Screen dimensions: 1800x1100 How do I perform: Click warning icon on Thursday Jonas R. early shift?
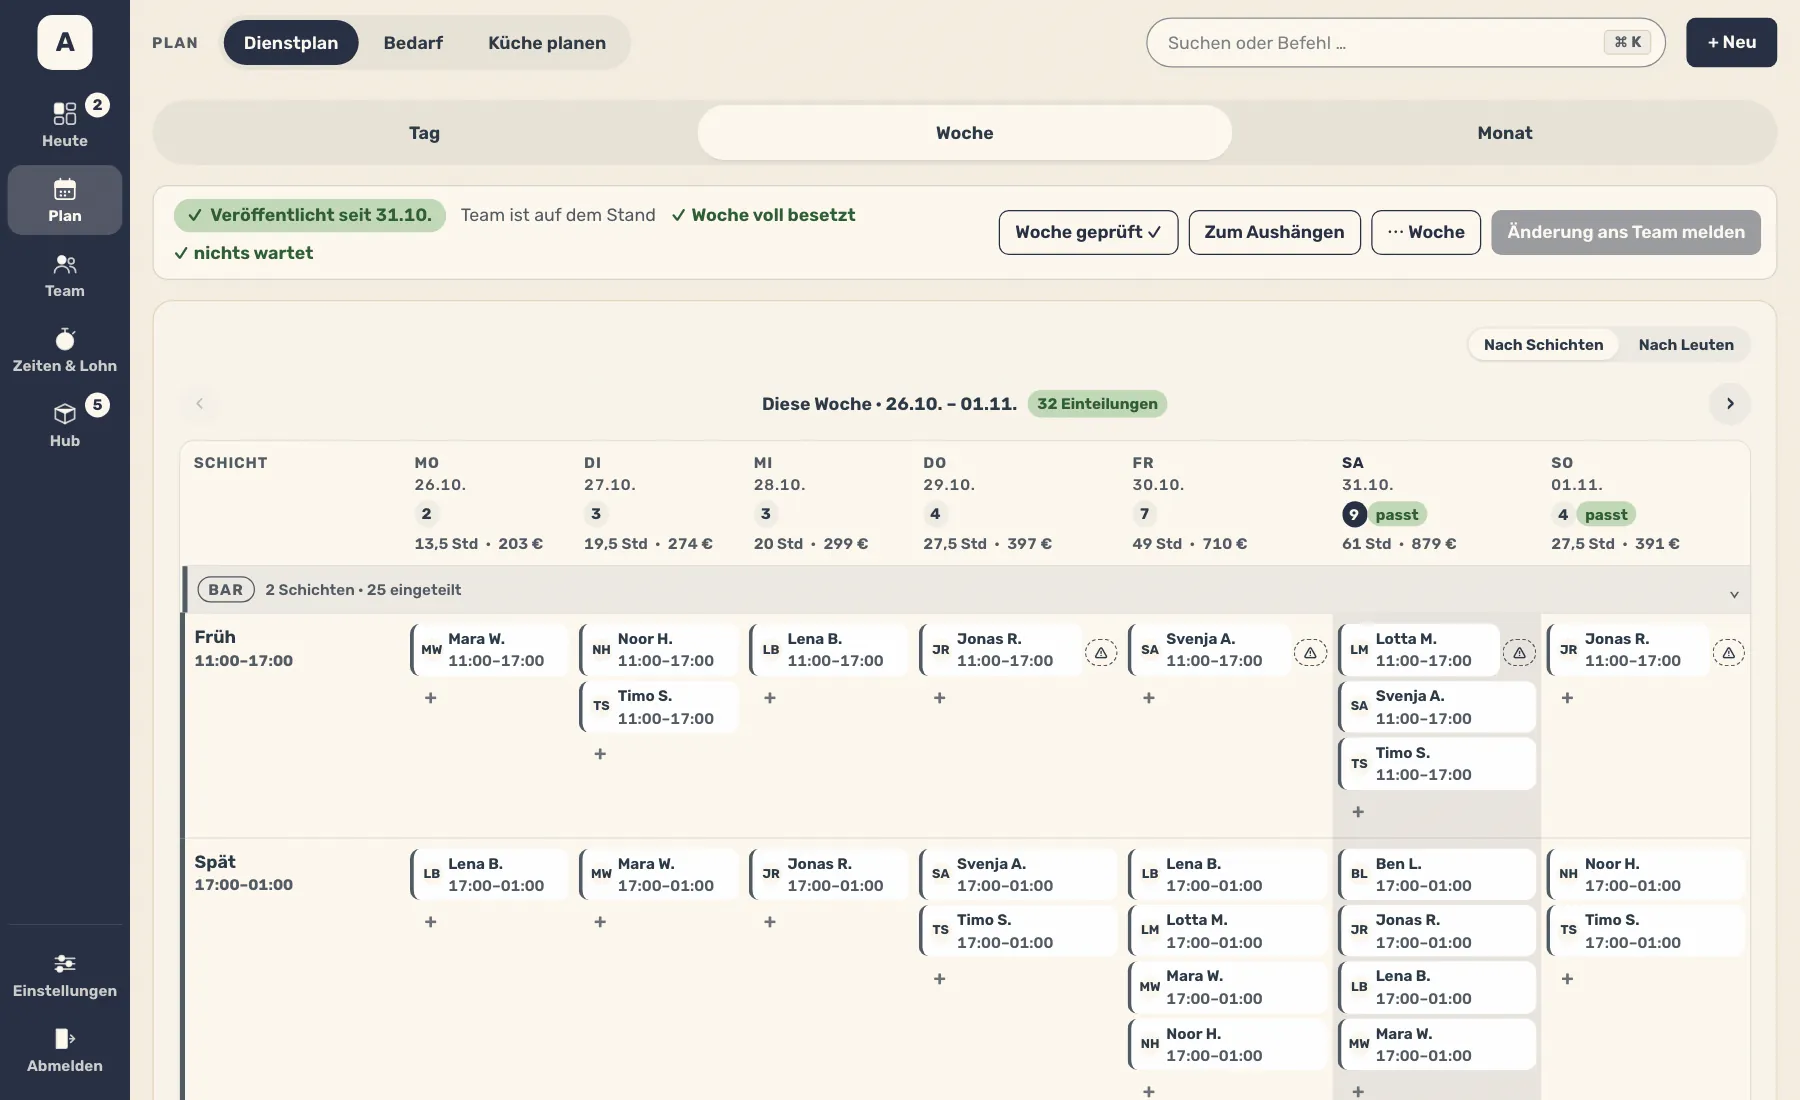(x=1101, y=653)
